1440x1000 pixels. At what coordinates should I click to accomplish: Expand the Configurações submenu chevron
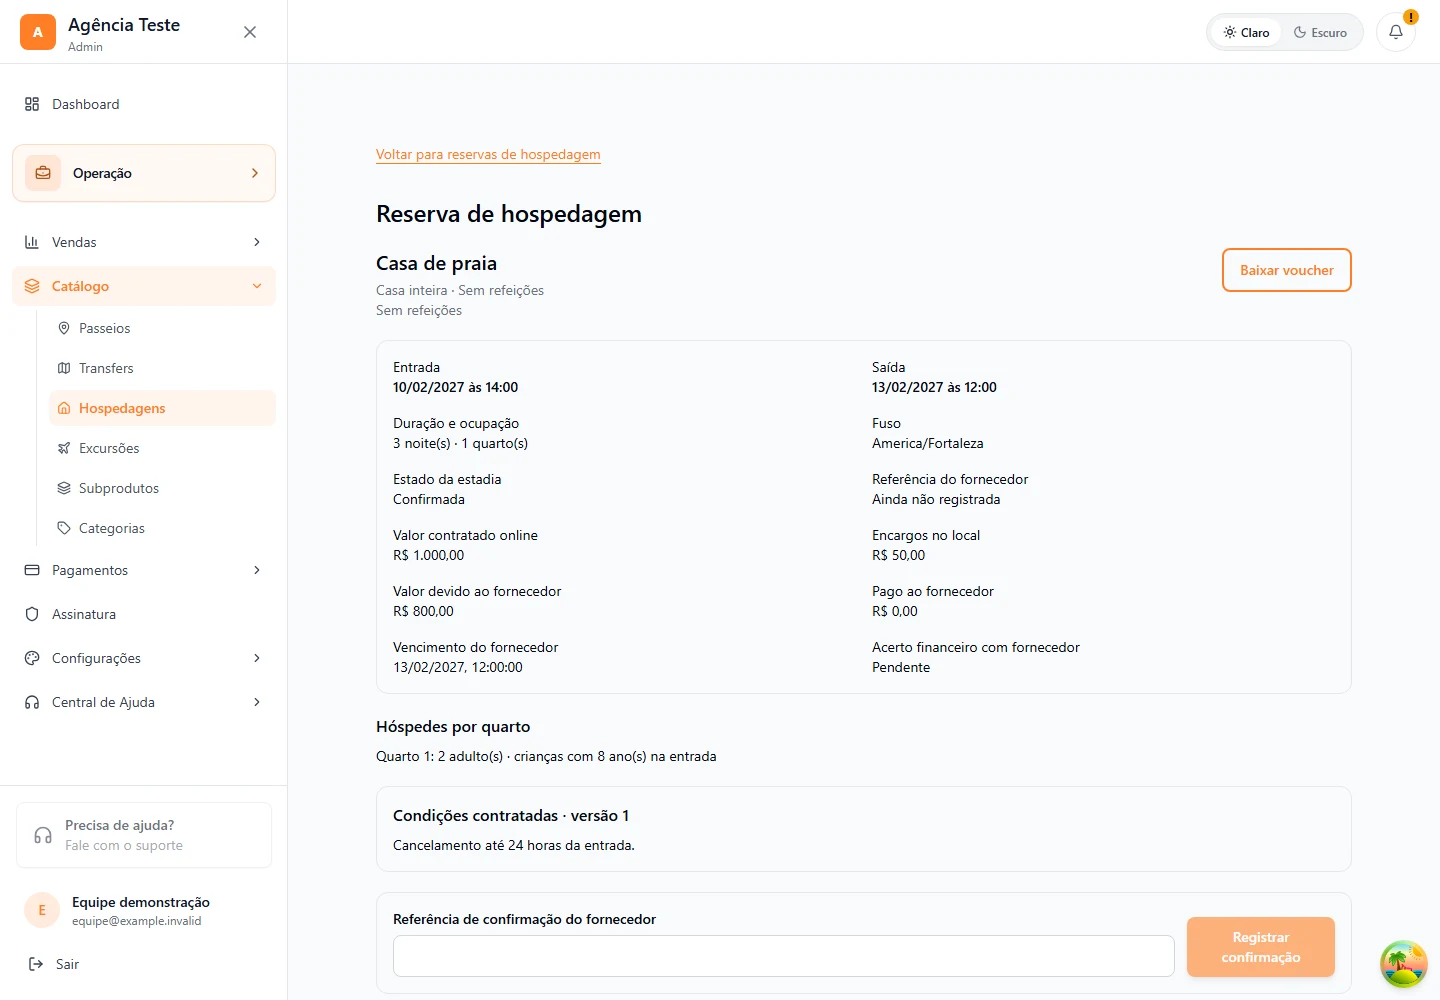[257, 658]
